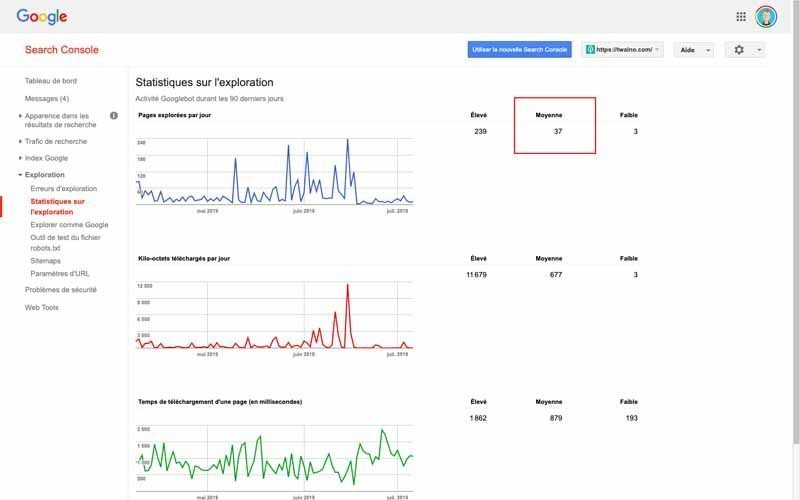Click the Google logo
Image resolution: width=800 pixels, height=500 pixels.
(42, 17)
